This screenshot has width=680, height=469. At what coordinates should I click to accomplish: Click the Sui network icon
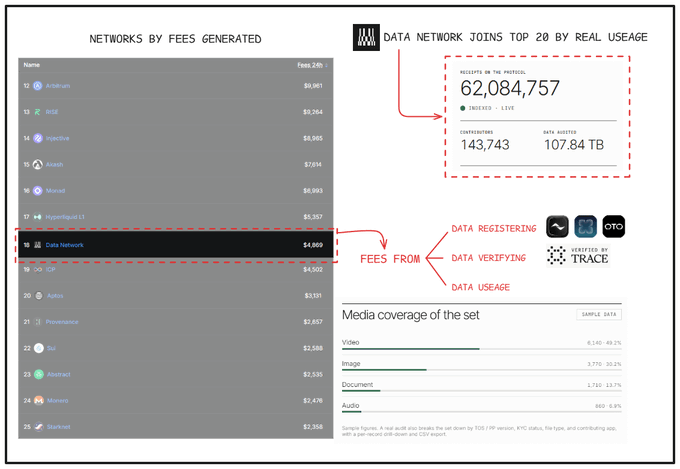click(x=39, y=348)
